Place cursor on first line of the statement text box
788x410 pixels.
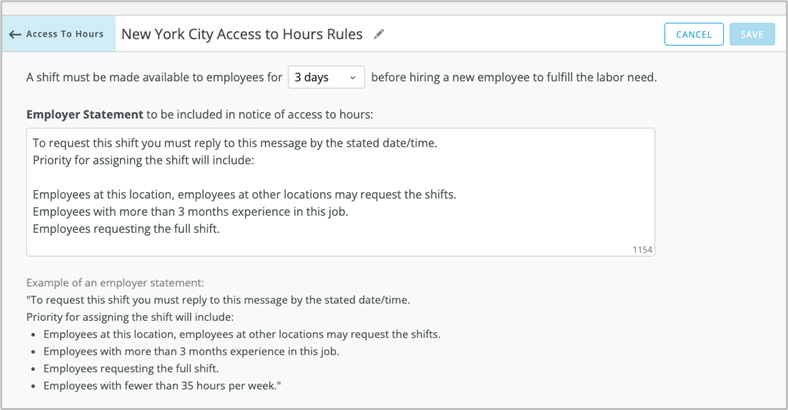[234, 143]
